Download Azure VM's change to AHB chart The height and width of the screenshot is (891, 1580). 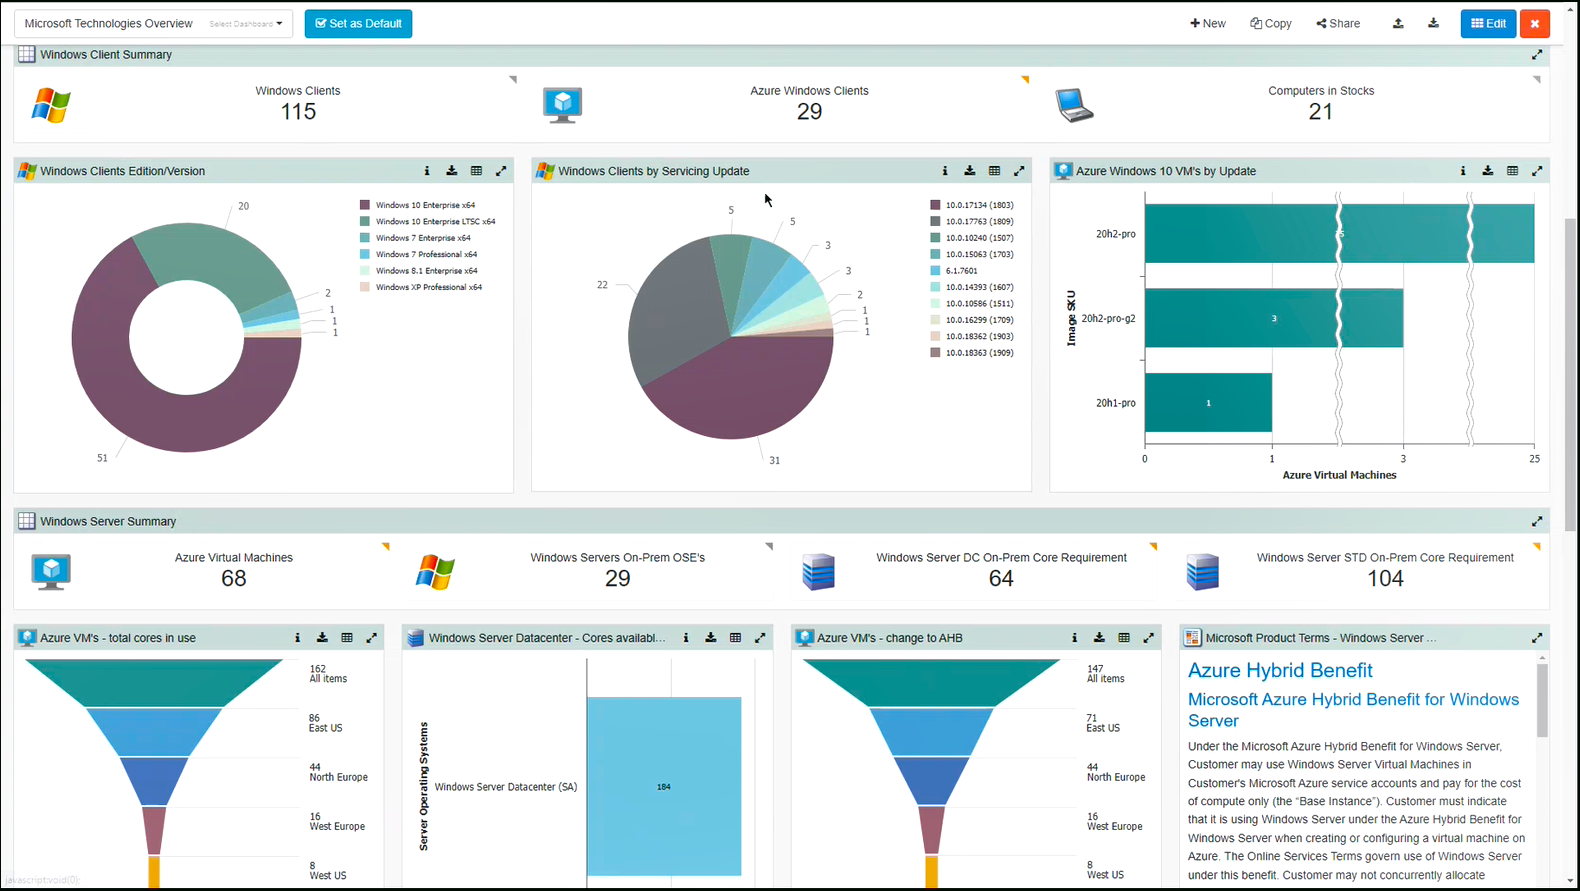tap(1099, 638)
